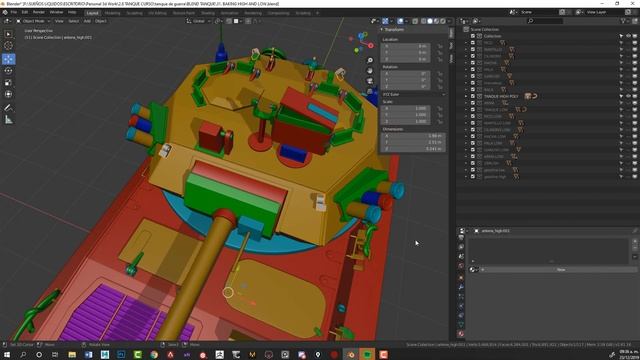Image resolution: width=640 pixels, height=360 pixels.
Task: Switch to wireframe viewport shading
Action: pos(424,21)
